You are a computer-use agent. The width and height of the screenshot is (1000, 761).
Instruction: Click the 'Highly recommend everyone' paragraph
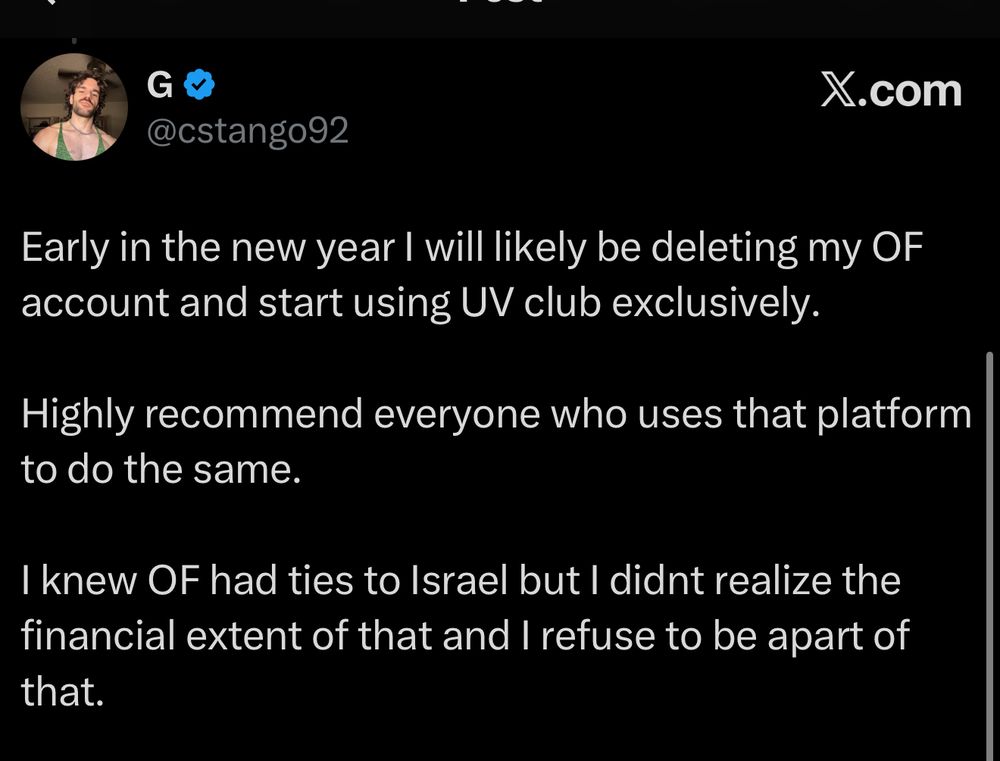pos(495,441)
